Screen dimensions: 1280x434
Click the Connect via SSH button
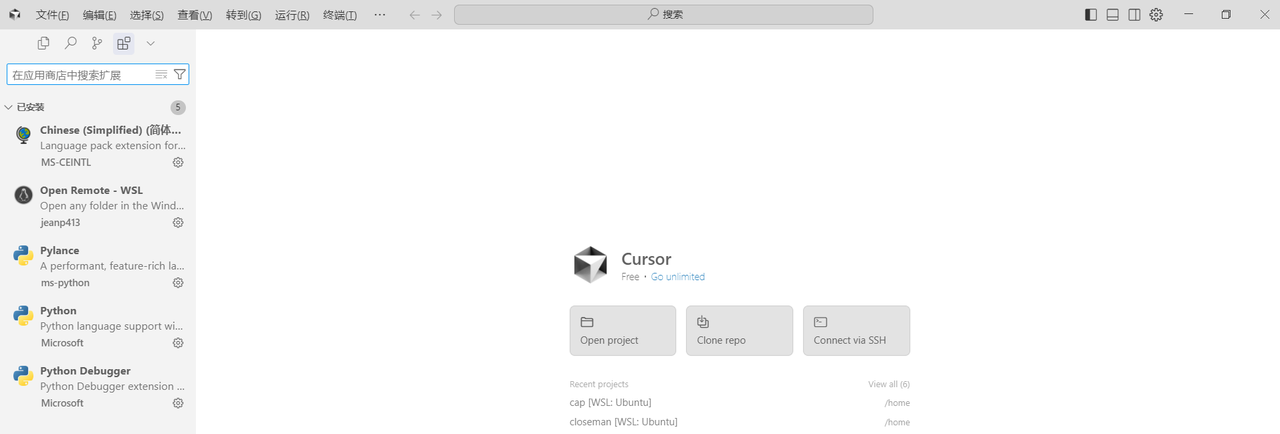coord(857,331)
